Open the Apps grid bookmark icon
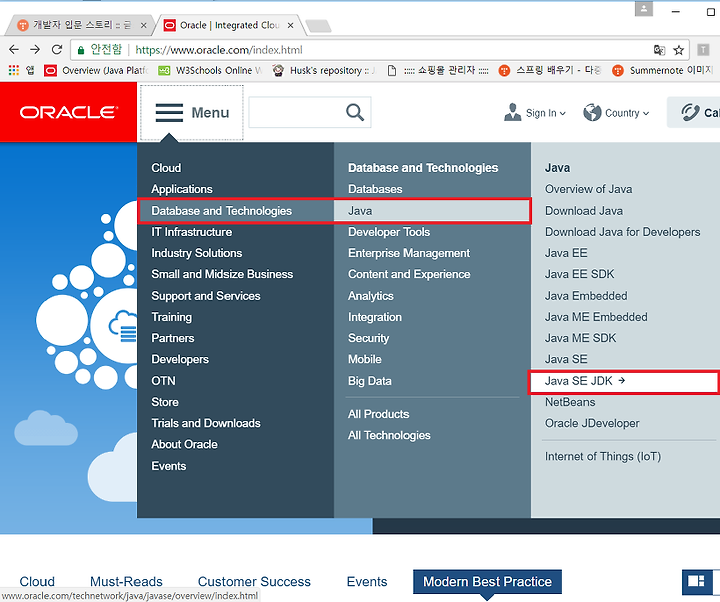 [x=14, y=70]
